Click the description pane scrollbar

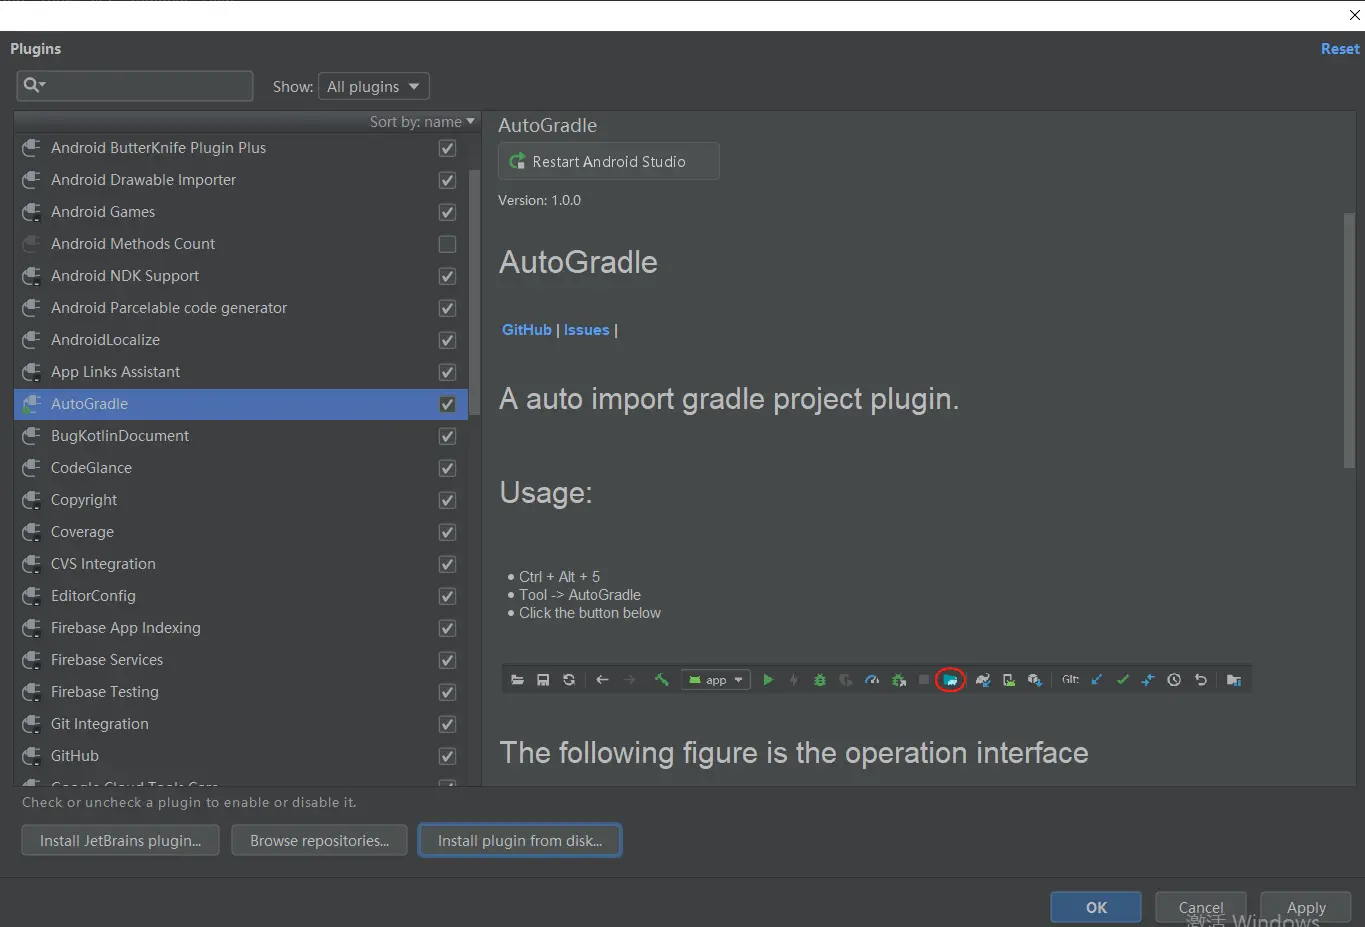coord(1349,340)
